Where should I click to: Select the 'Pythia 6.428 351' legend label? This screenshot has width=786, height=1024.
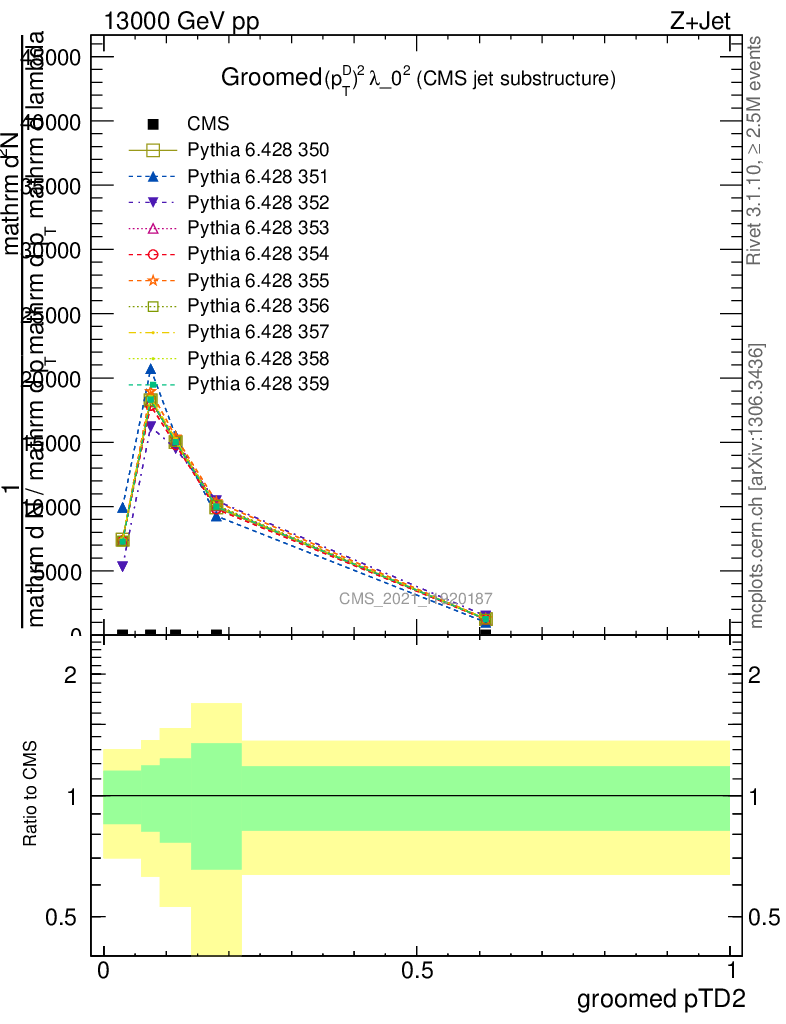(x=258, y=176)
